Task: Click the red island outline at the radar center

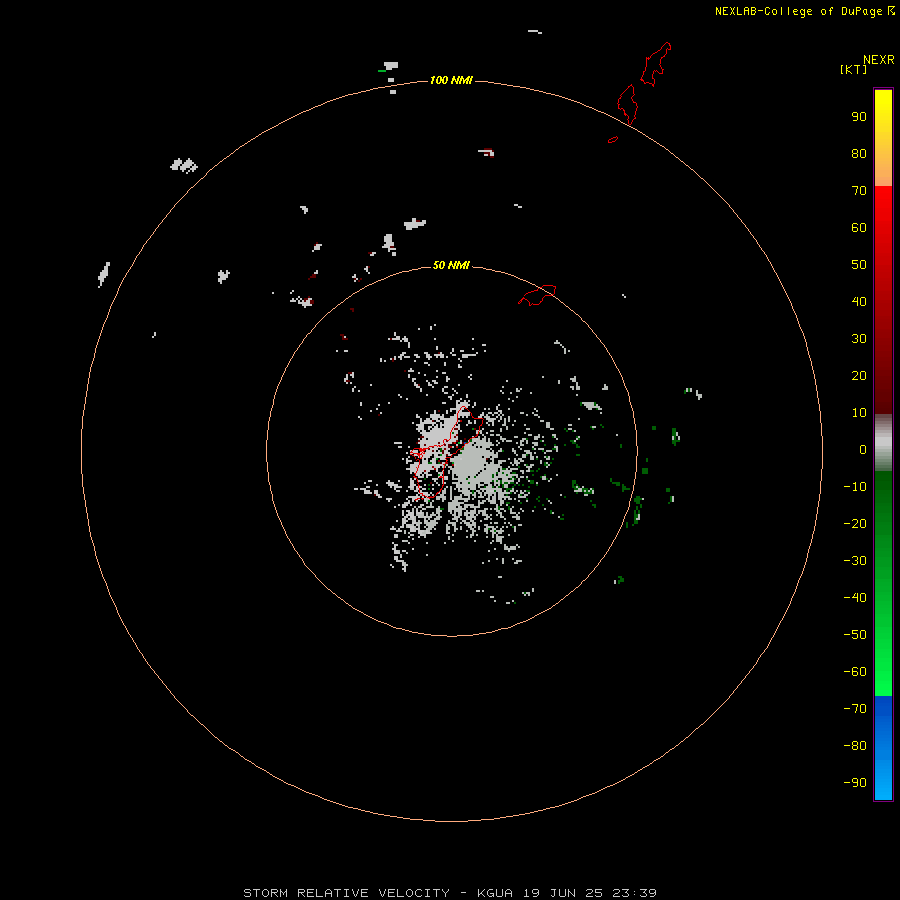Action: pos(447,452)
